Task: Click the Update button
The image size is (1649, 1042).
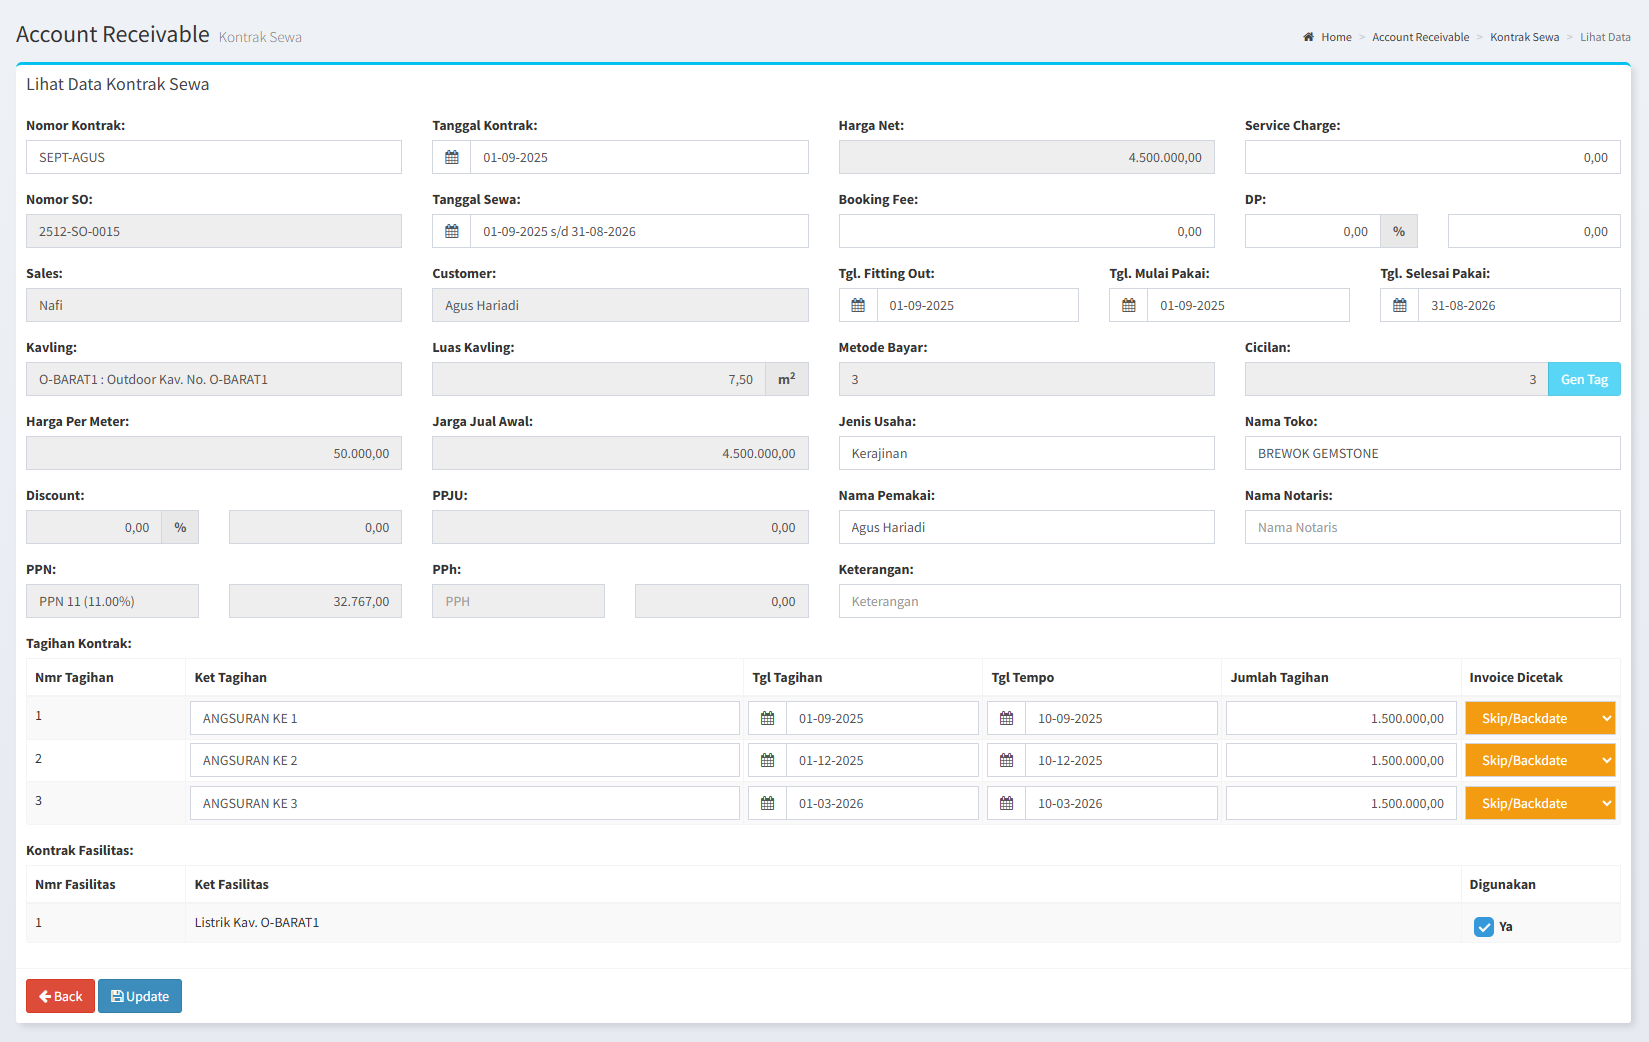Action: tap(140, 997)
